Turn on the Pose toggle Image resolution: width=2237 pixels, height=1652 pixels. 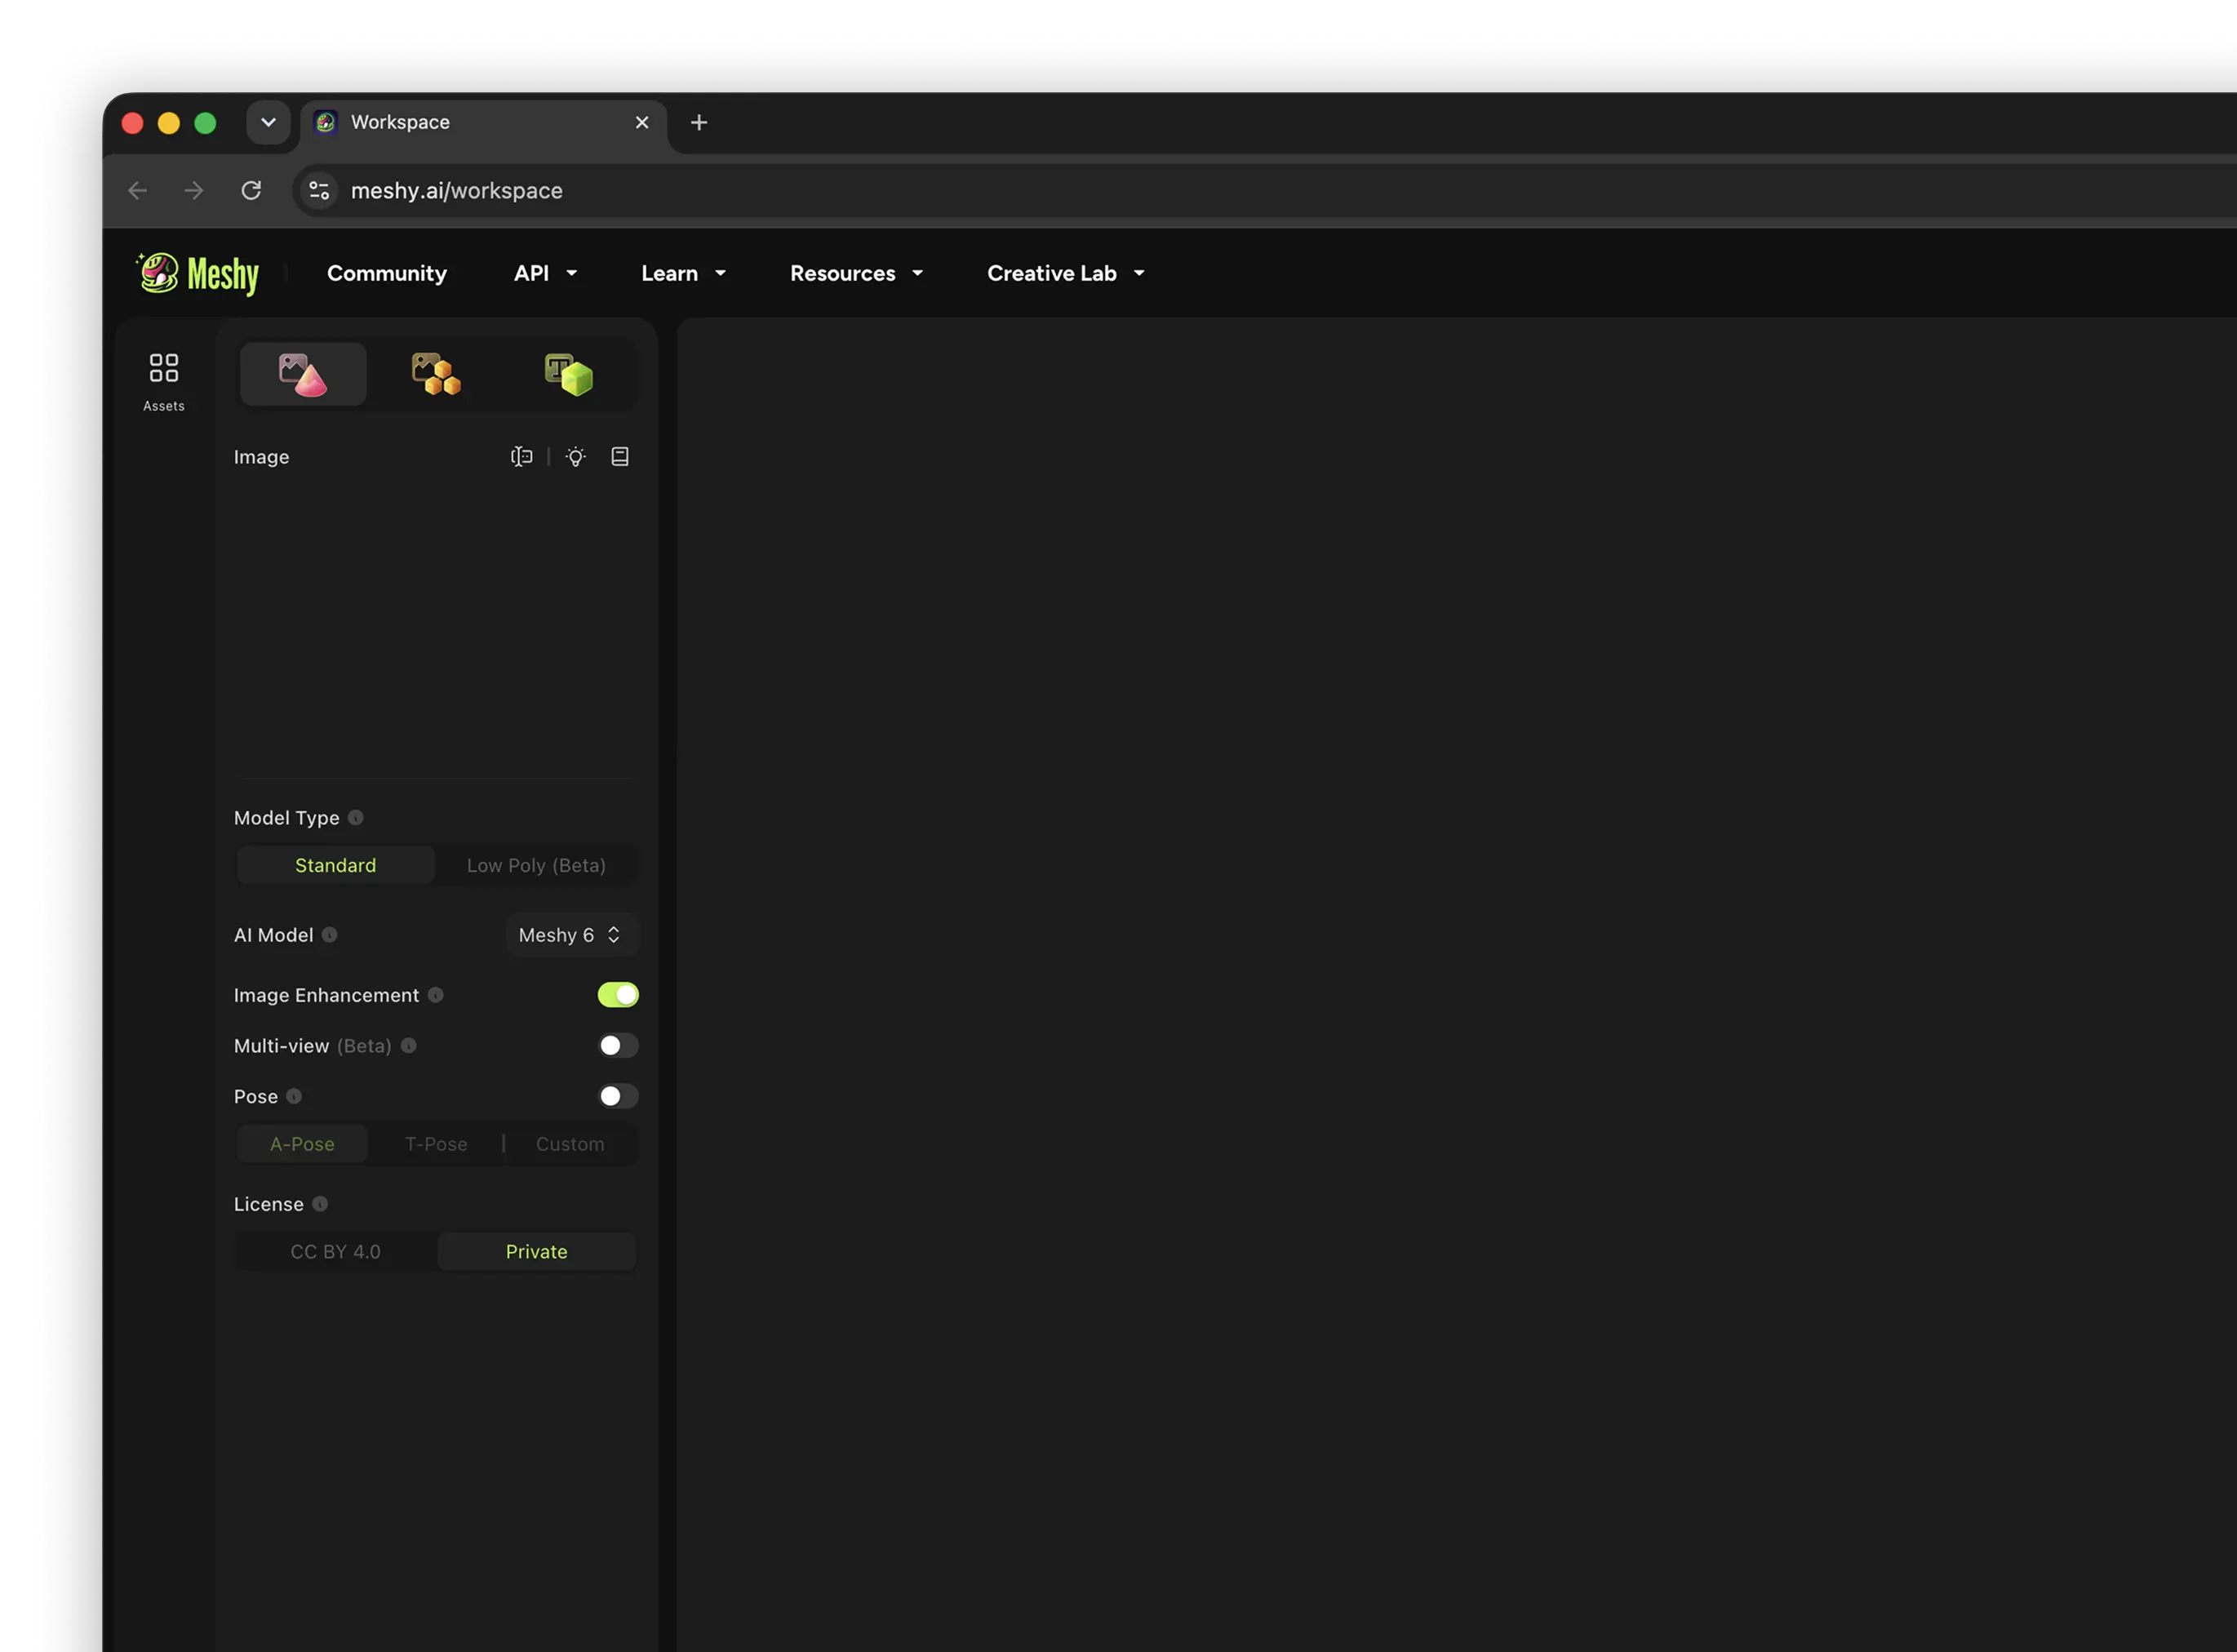pyautogui.click(x=618, y=1097)
